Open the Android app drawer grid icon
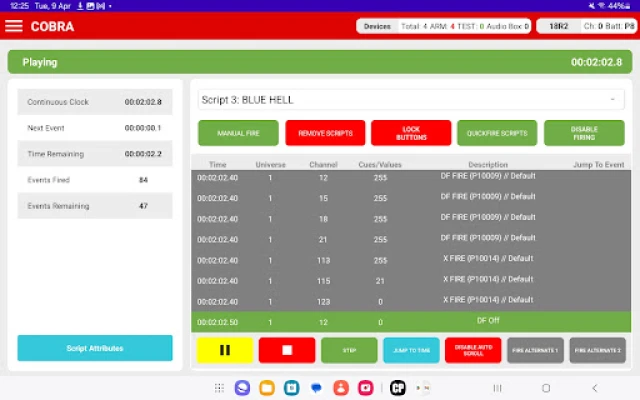This screenshot has width=640, height=400. tap(219, 387)
